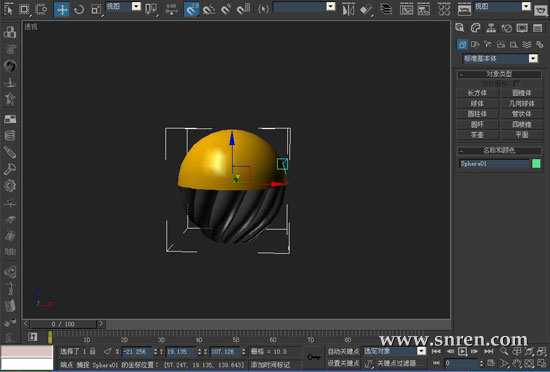Switch to the Modify panel tab
The width and height of the screenshot is (550, 372).
[x=475, y=28]
